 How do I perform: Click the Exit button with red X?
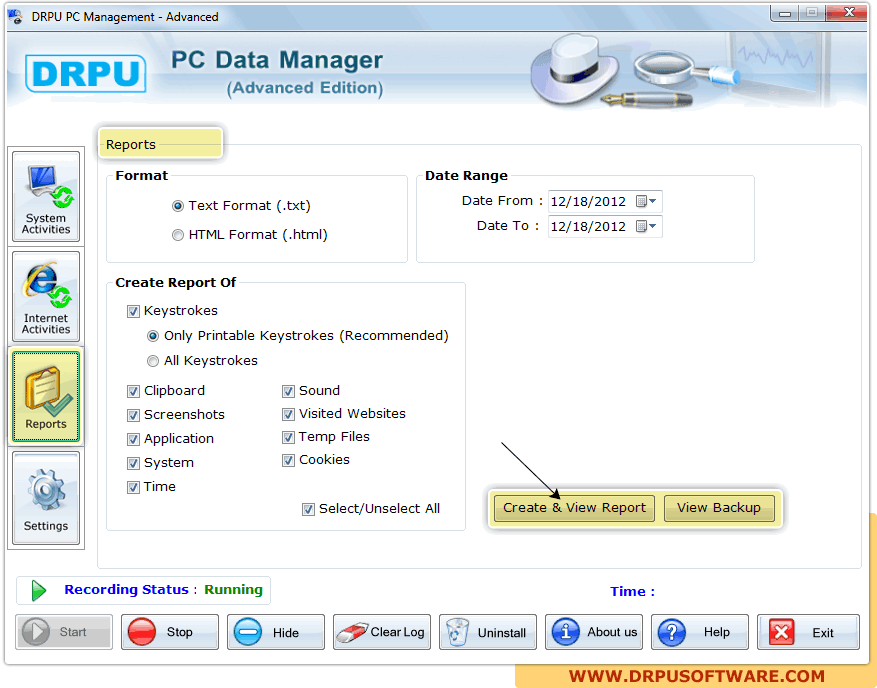click(x=808, y=632)
